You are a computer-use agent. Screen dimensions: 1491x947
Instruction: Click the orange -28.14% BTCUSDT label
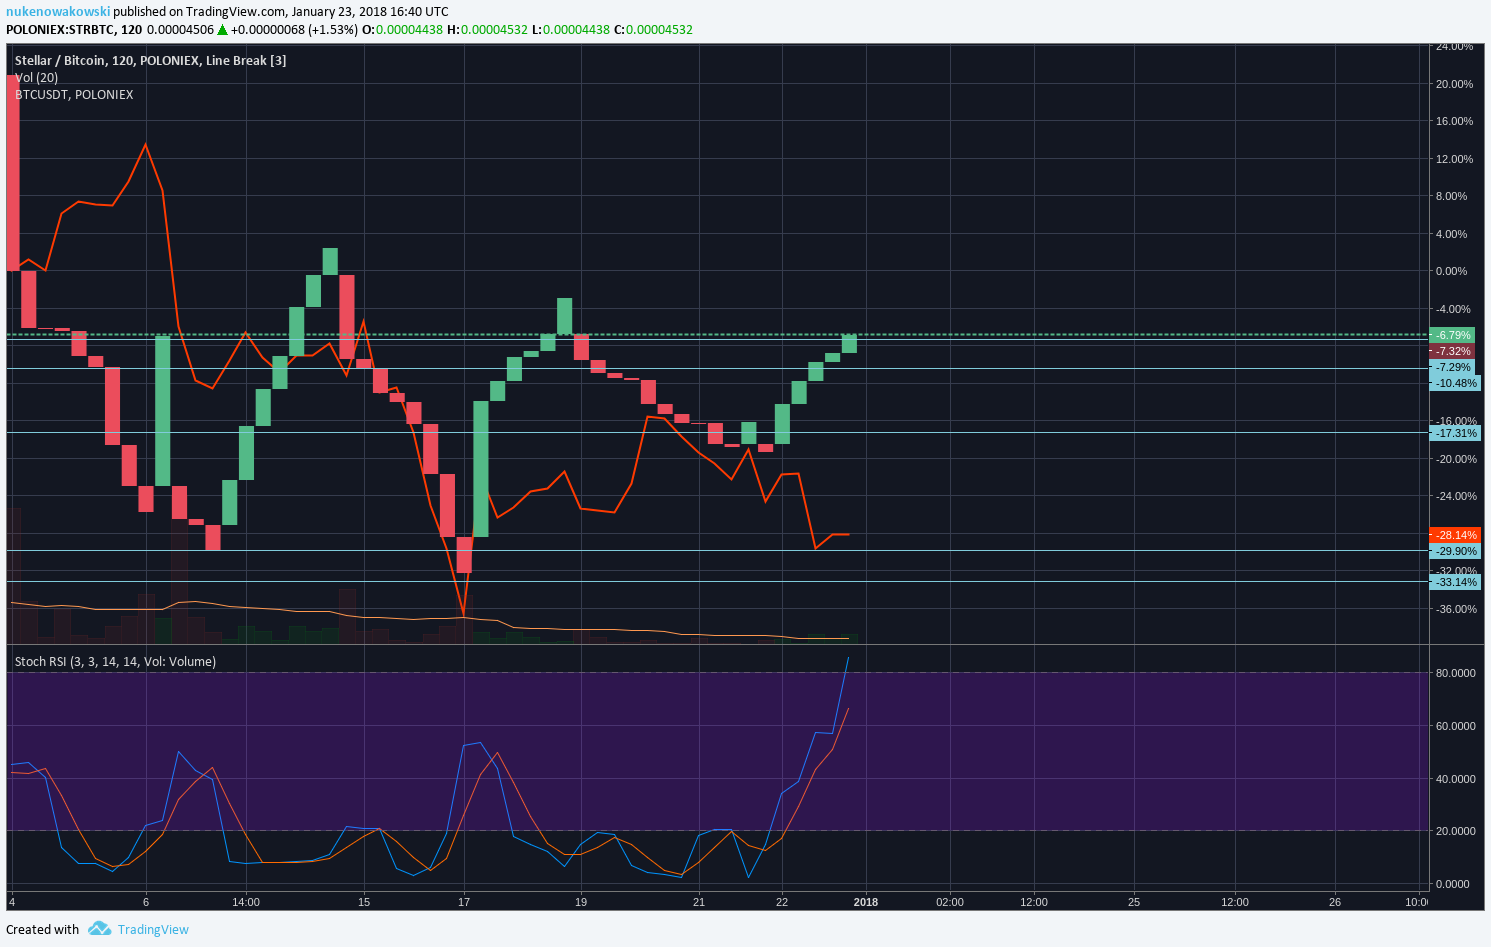1455,535
